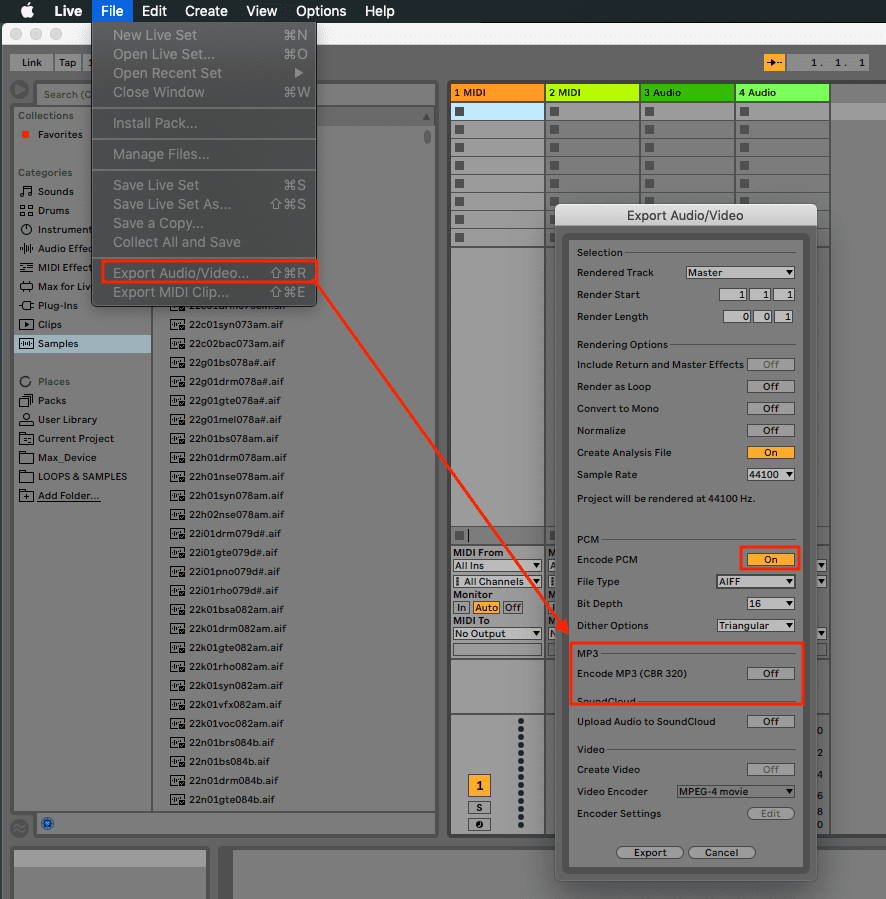Image resolution: width=886 pixels, height=899 pixels.
Task: Click the track 1 clip stop button
Action: click(x=459, y=536)
